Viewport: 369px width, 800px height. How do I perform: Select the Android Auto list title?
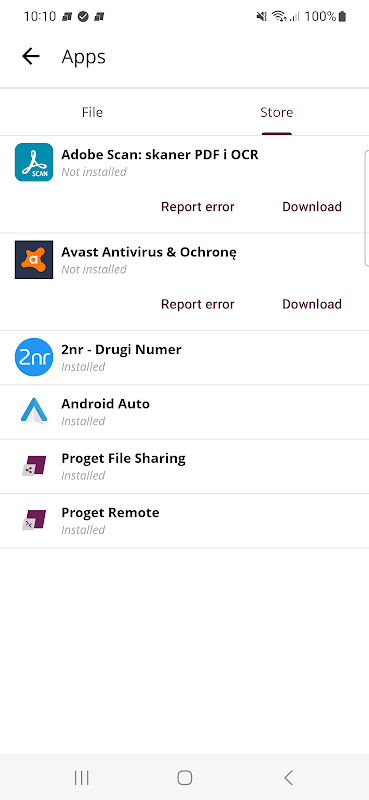pyautogui.click(x=106, y=404)
